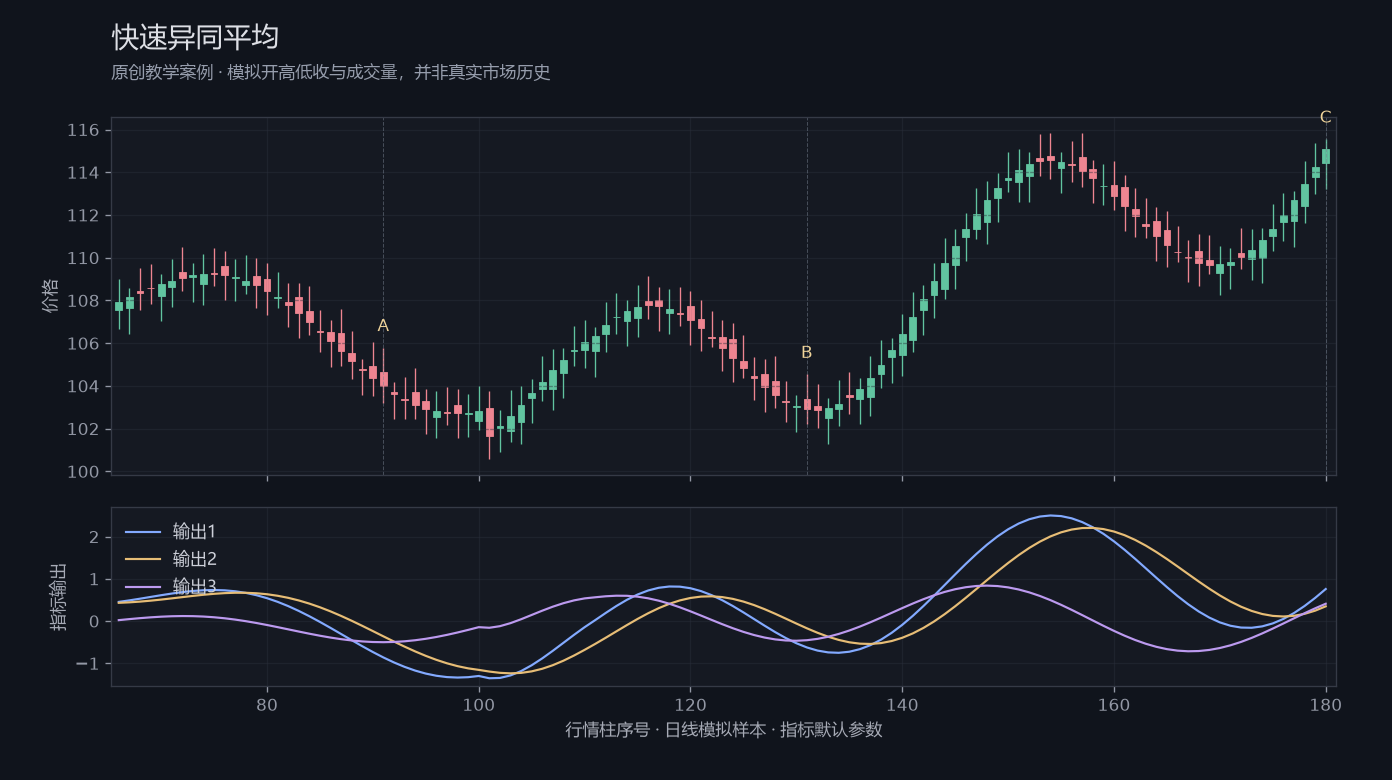Click the indicator axis tick −1
The image size is (1392, 780).
[87, 664]
